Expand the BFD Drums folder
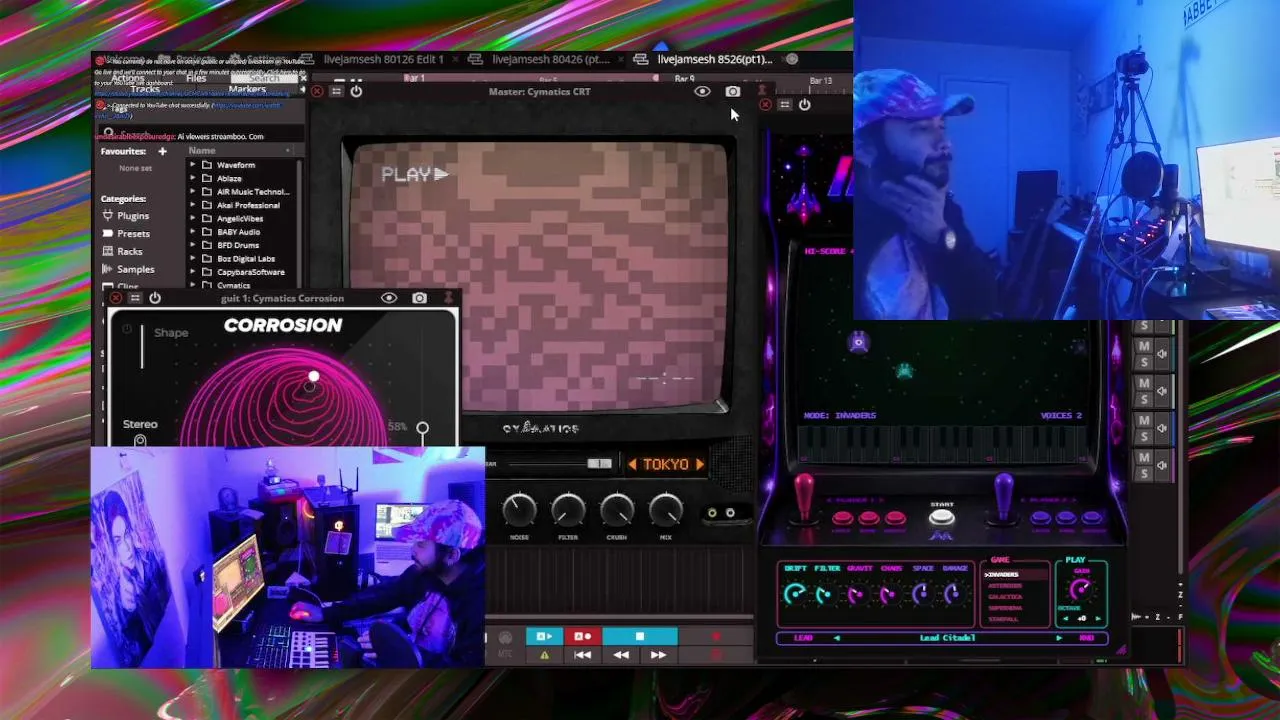 click(192, 245)
